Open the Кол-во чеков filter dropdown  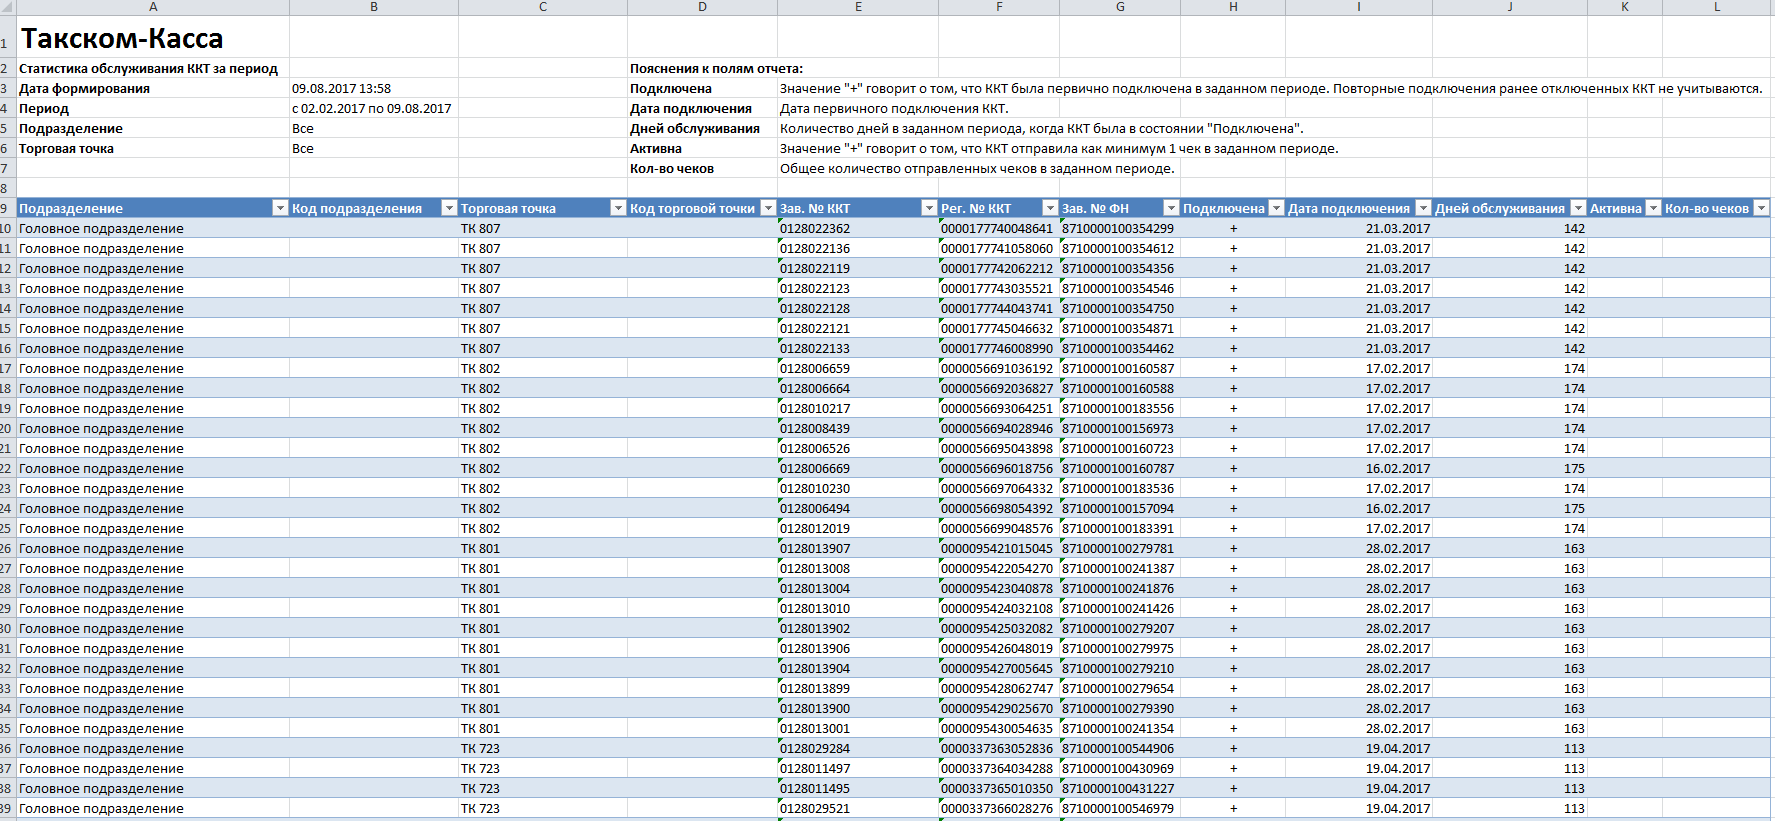click(1762, 208)
